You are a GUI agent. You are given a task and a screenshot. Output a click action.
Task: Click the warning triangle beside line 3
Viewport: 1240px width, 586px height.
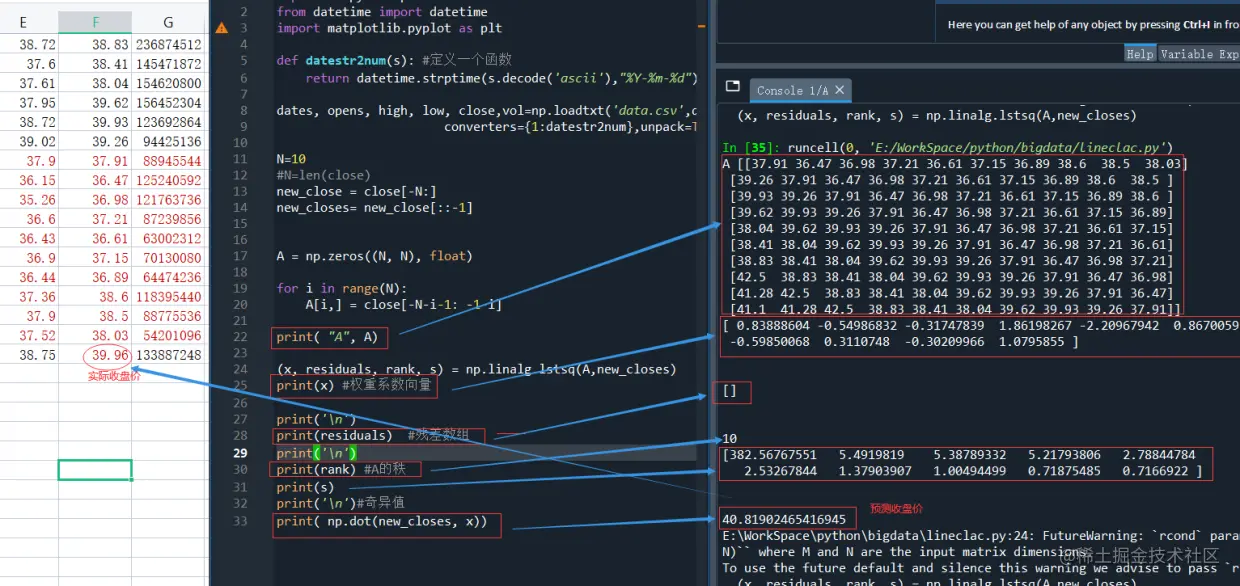point(220,27)
